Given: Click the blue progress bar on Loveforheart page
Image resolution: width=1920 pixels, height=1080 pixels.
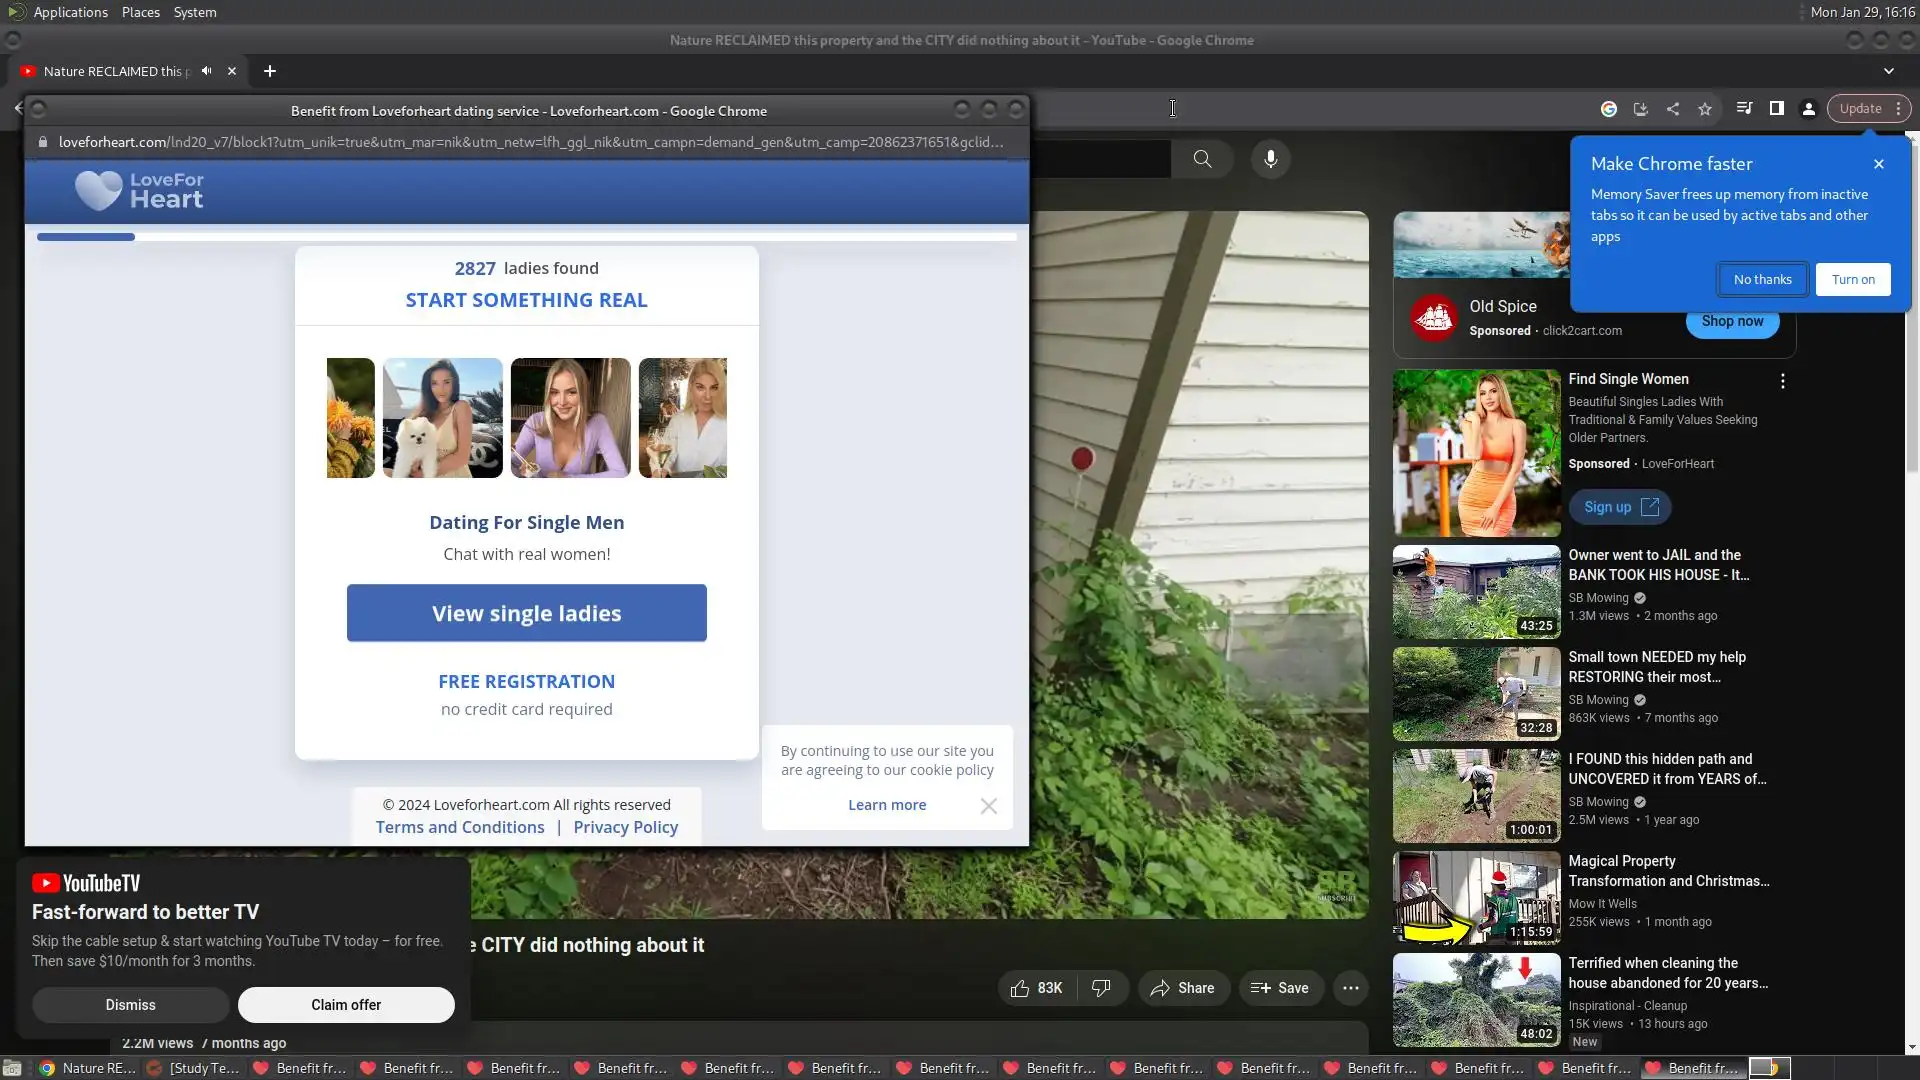Looking at the screenshot, I should pos(86,237).
